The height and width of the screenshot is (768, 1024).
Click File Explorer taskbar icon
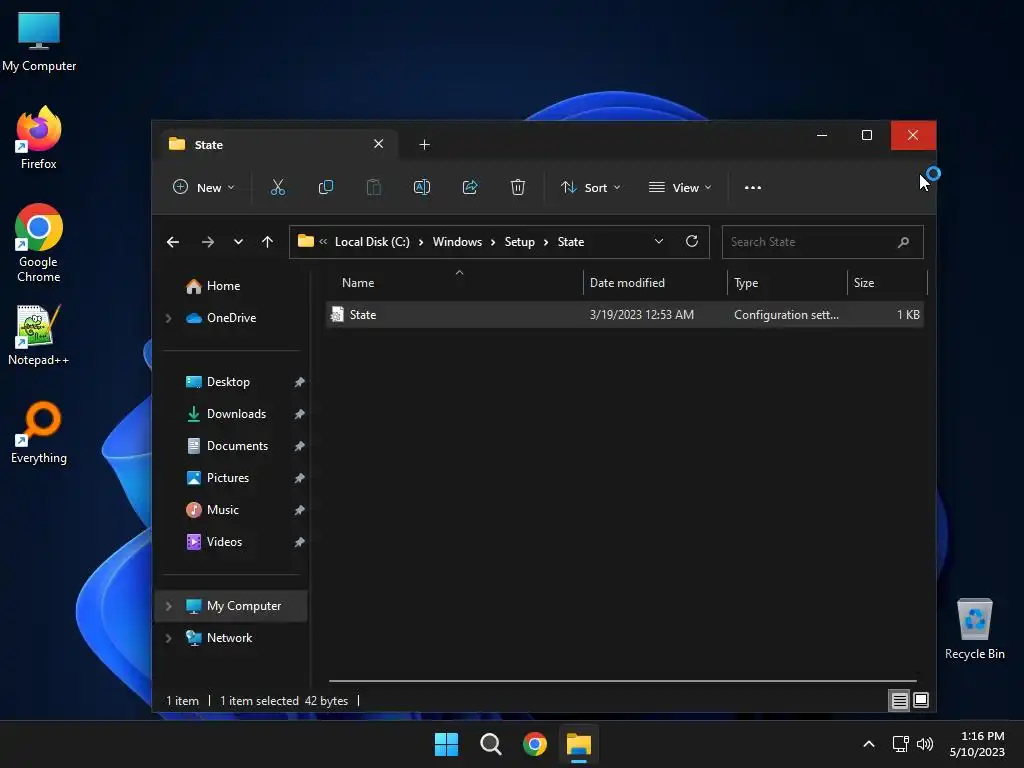[579, 744]
